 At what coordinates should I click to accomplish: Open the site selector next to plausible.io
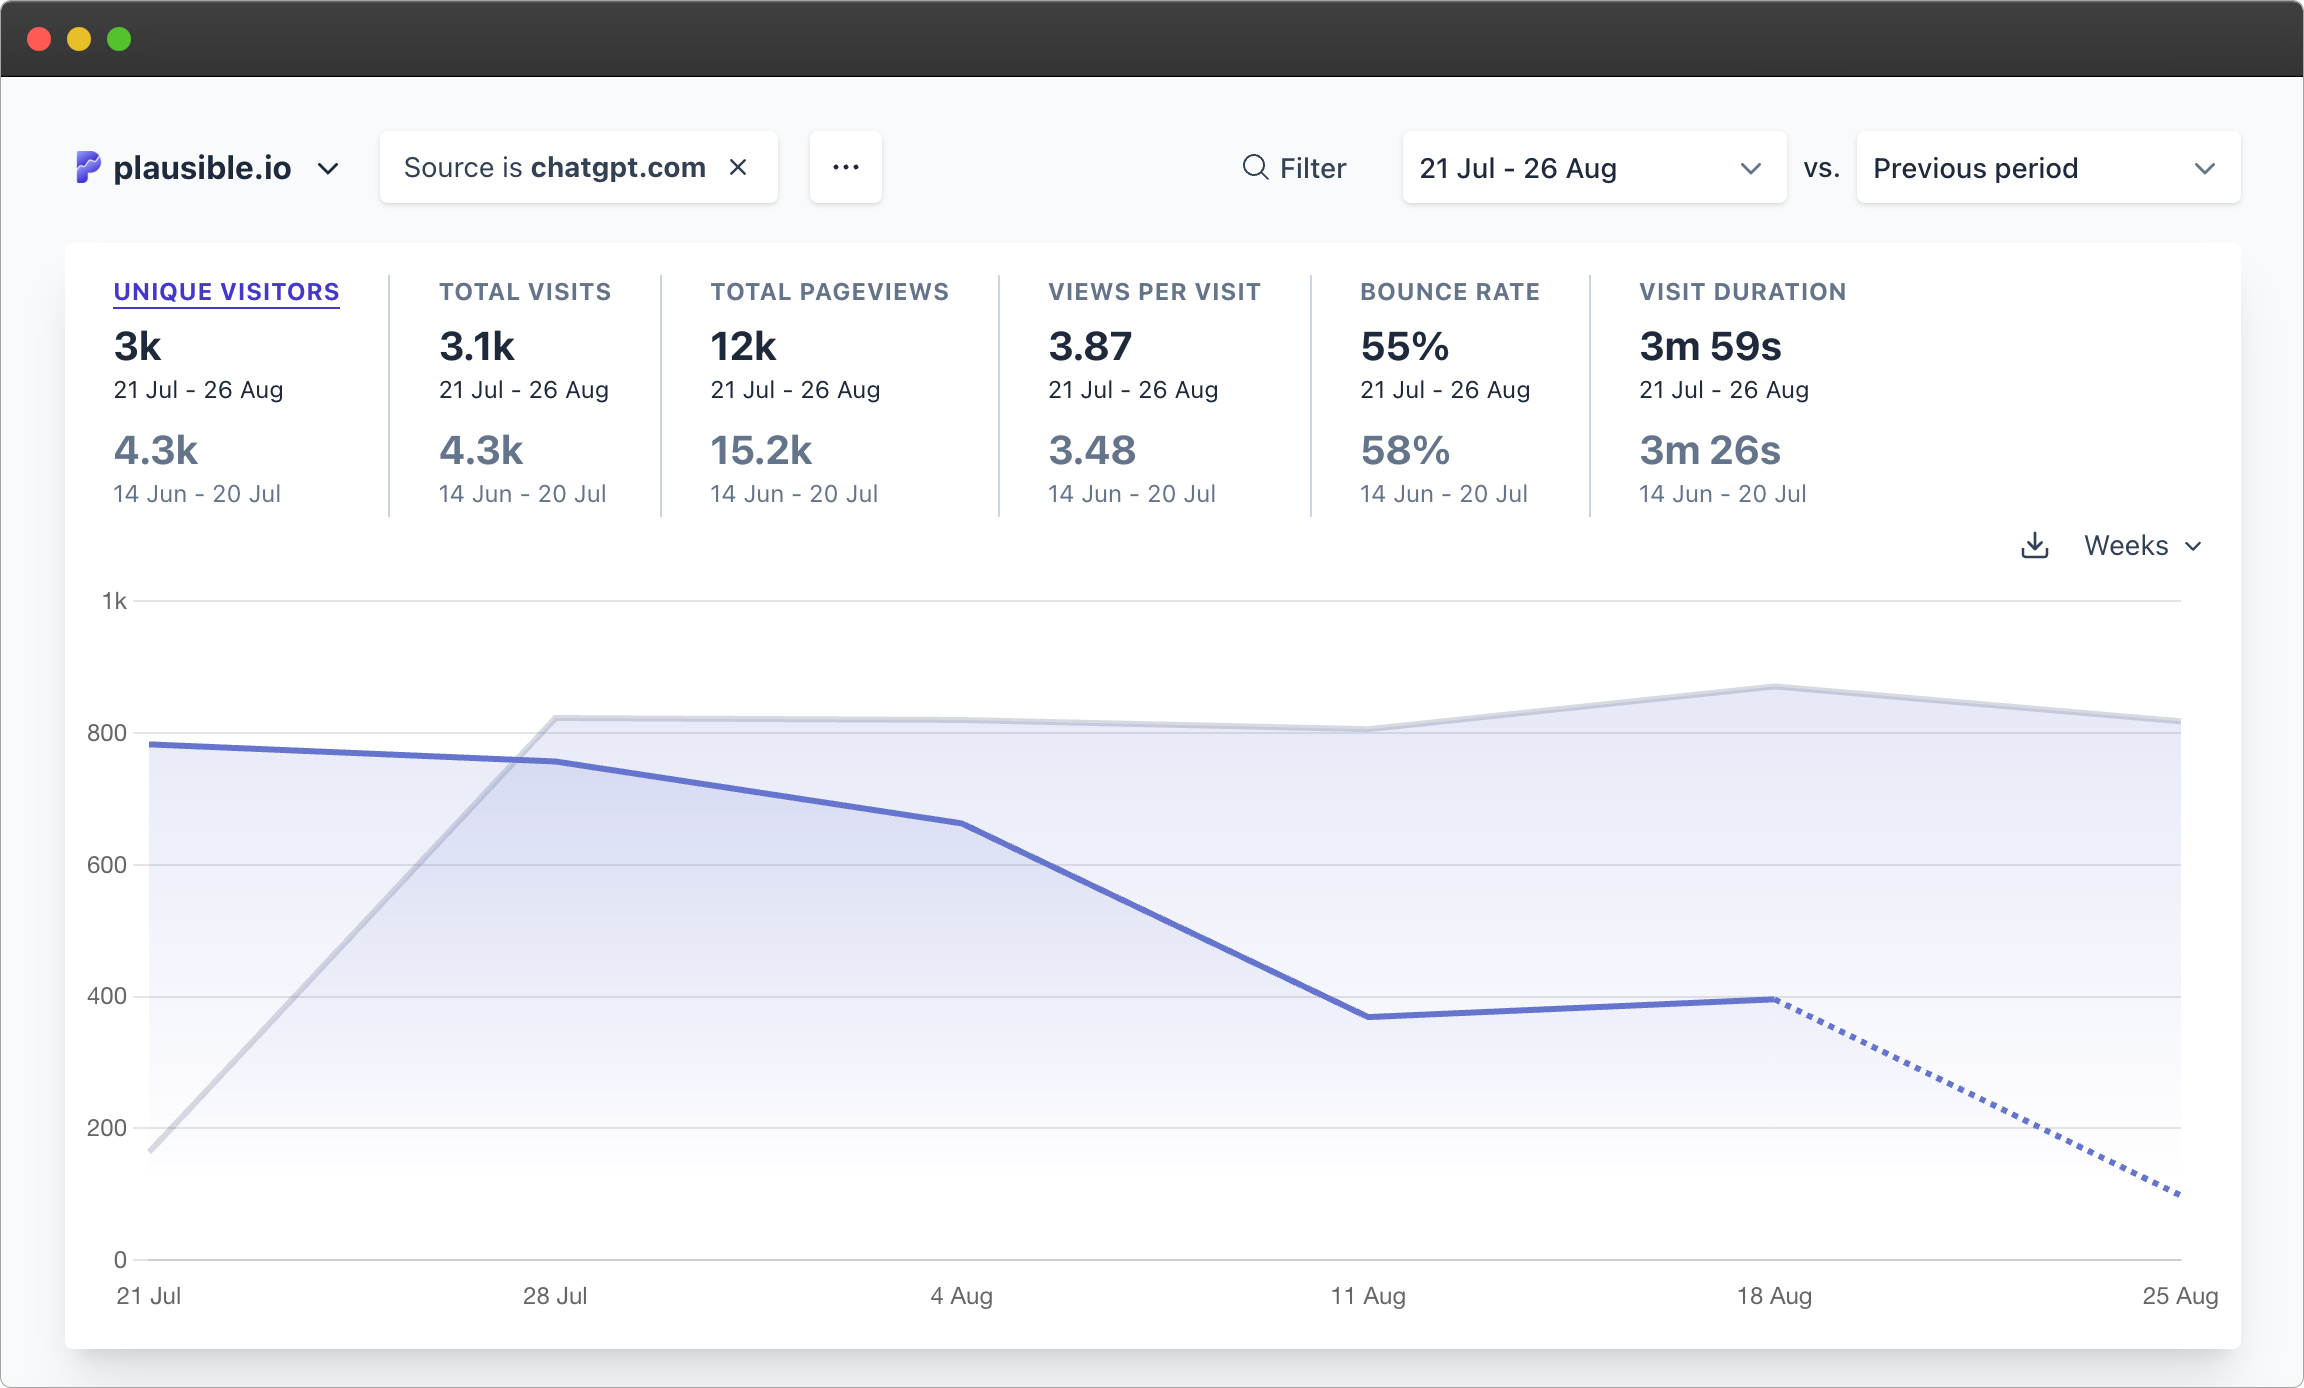(x=328, y=170)
